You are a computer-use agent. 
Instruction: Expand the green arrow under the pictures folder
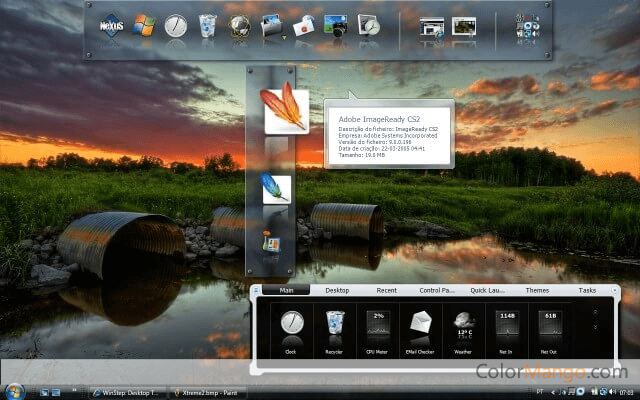point(284,38)
